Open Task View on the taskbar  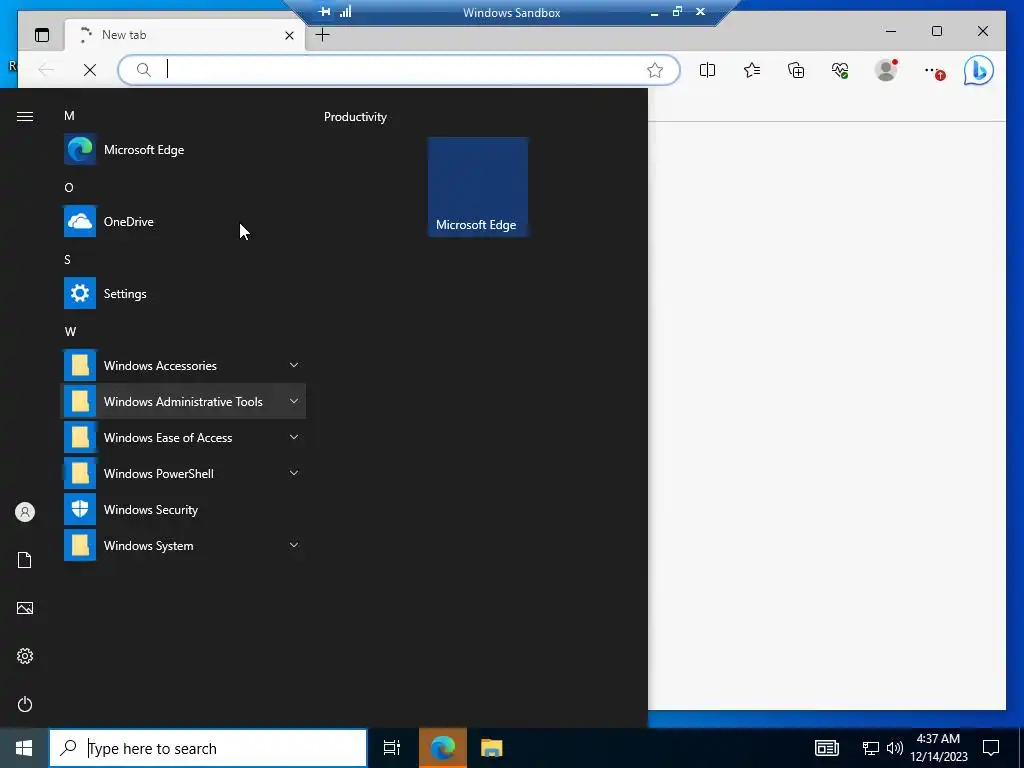click(392, 748)
